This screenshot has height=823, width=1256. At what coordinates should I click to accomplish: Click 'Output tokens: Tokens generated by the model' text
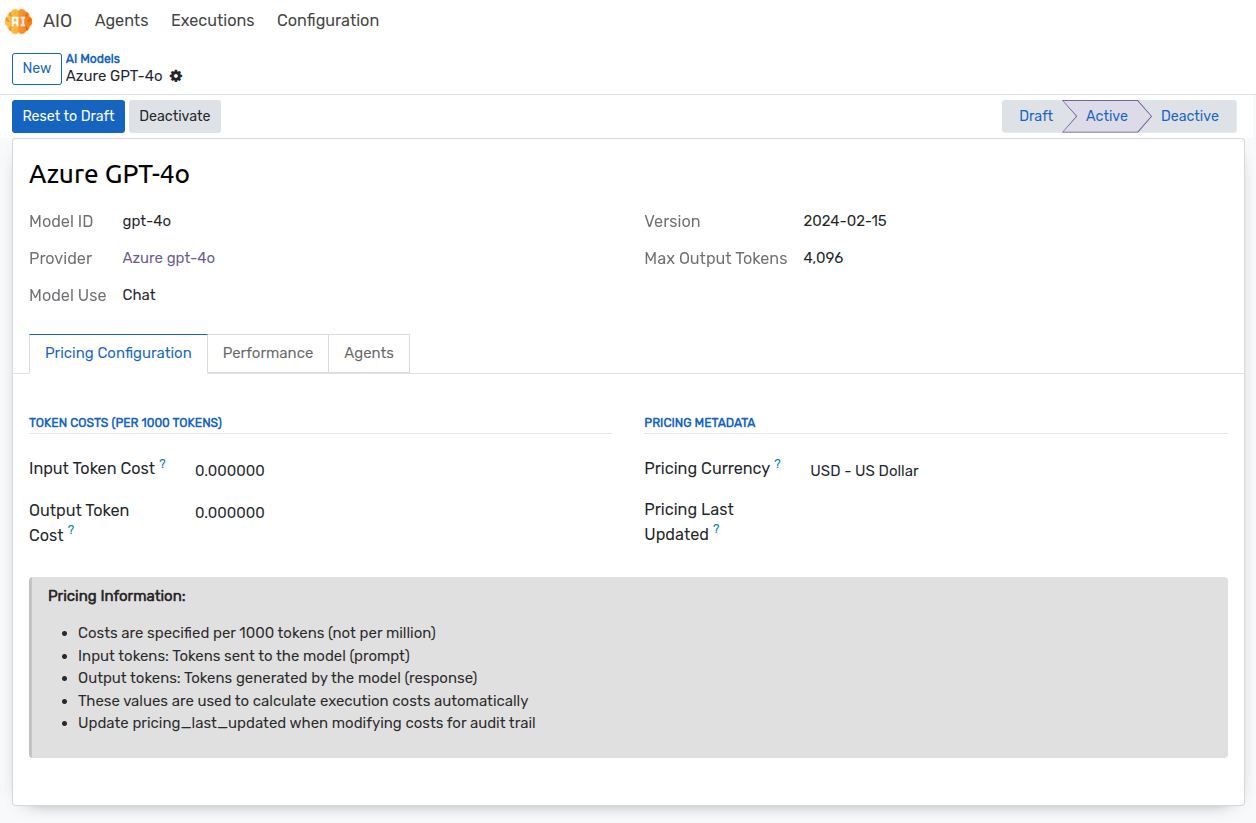tap(278, 678)
